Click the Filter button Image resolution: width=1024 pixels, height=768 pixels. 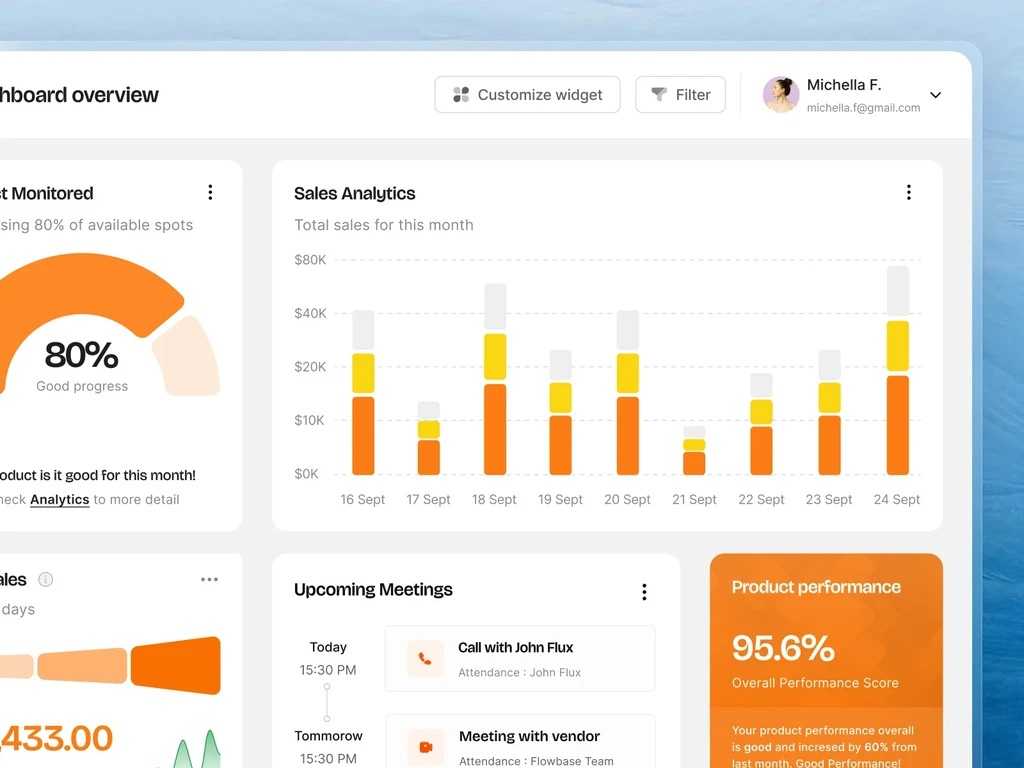point(680,95)
